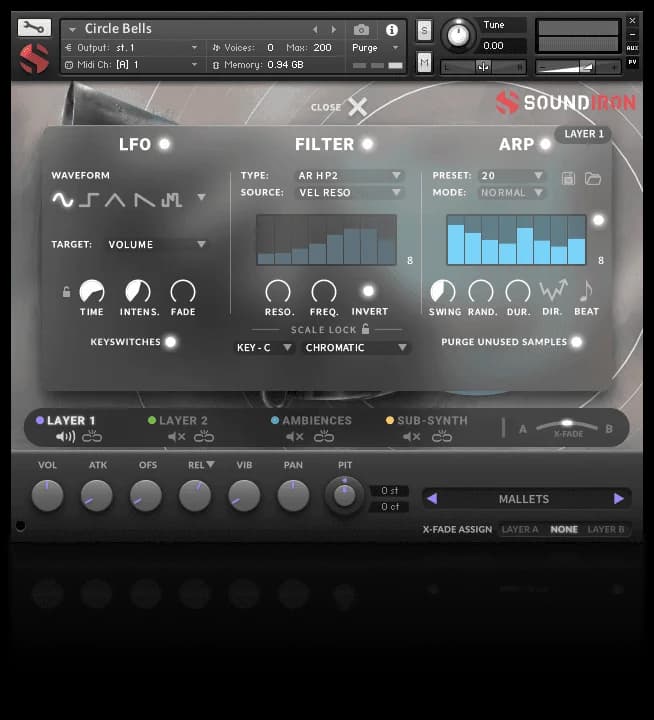Expand the filter Type AR HP2 dropdown

(349, 176)
